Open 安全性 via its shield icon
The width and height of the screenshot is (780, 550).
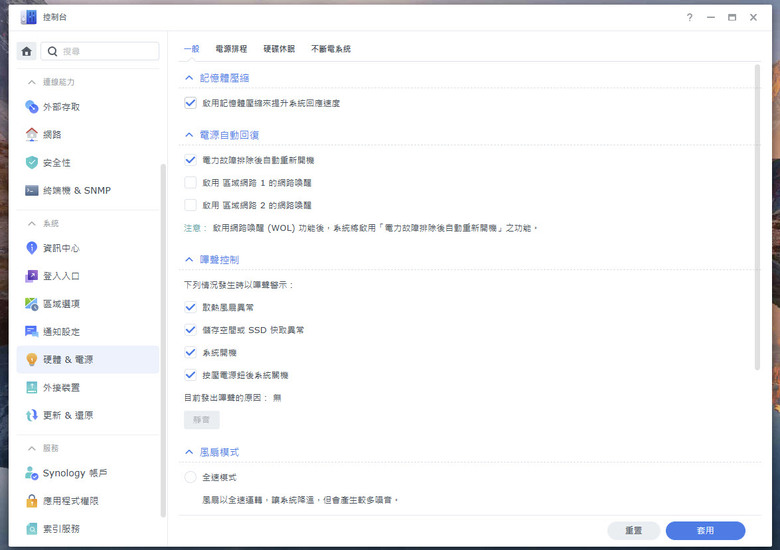pyautogui.click(x=31, y=163)
